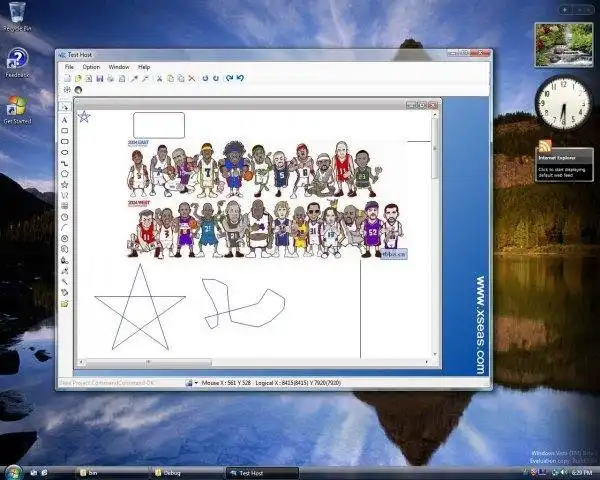Select the ellipse tool

pos(65,152)
